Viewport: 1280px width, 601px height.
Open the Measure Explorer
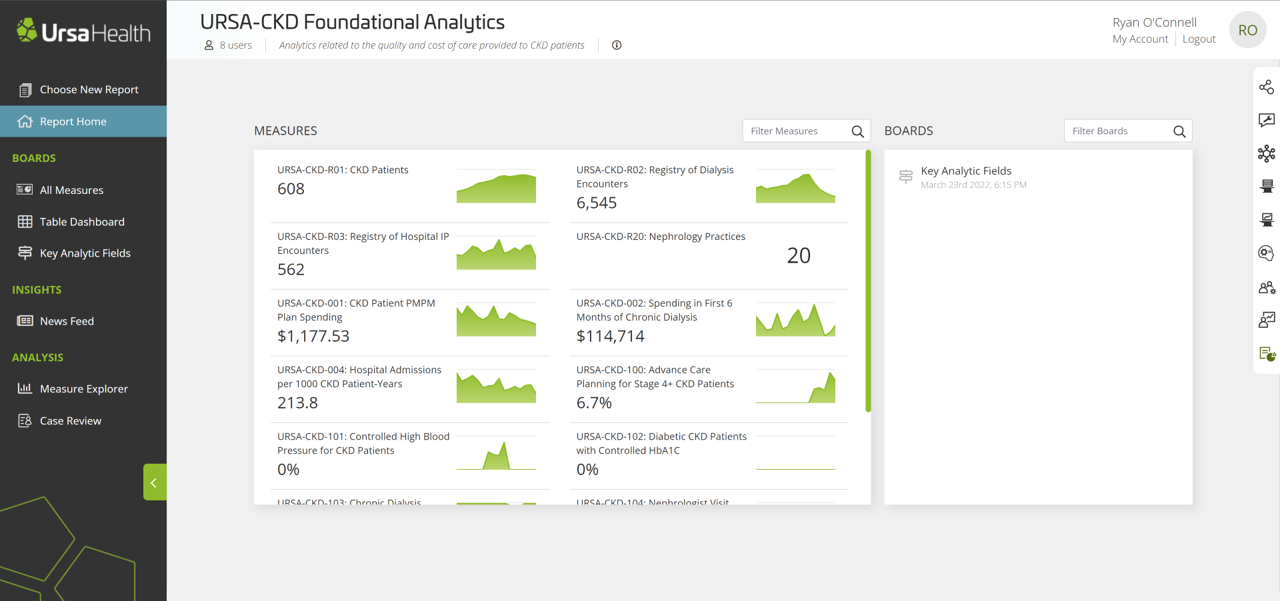click(83, 388)
